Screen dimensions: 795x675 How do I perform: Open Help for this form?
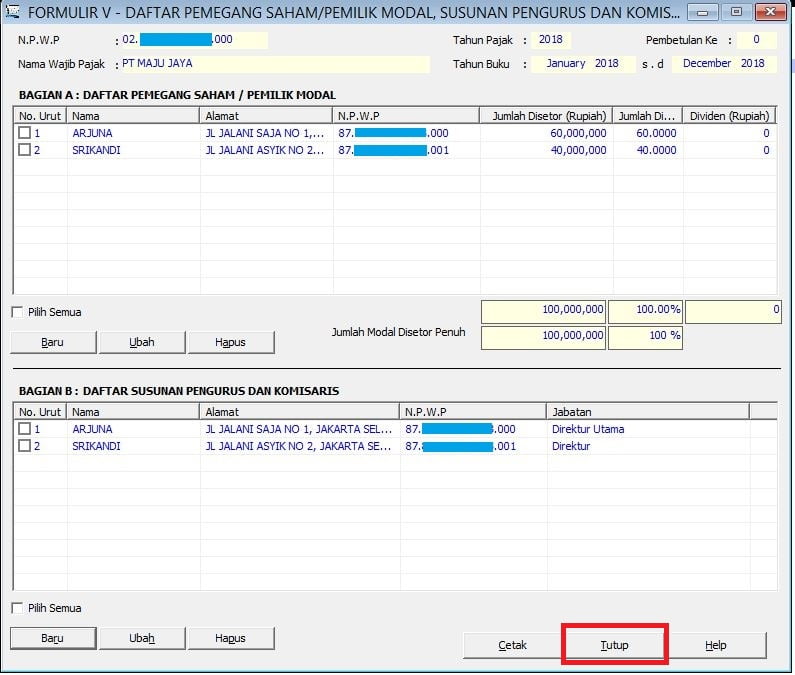point(715,646)
